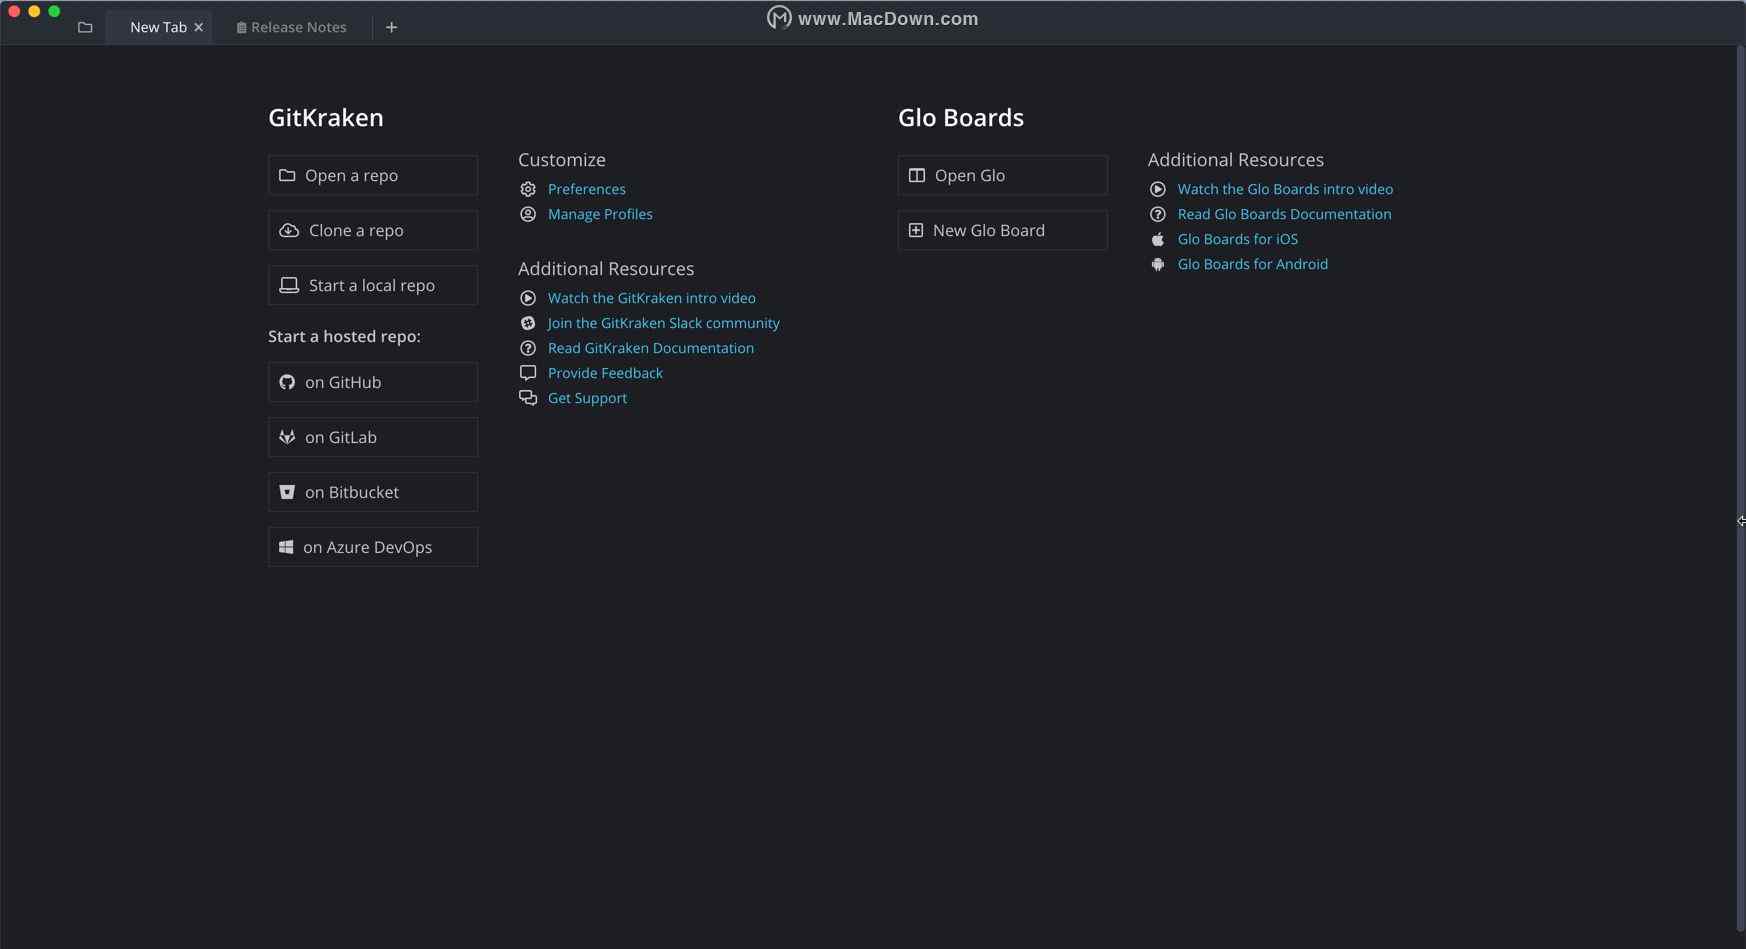Click the speech bubble icon beside Provide Feedback
The width and height of the screenshot is (1746, 949).
coord(528,373)
